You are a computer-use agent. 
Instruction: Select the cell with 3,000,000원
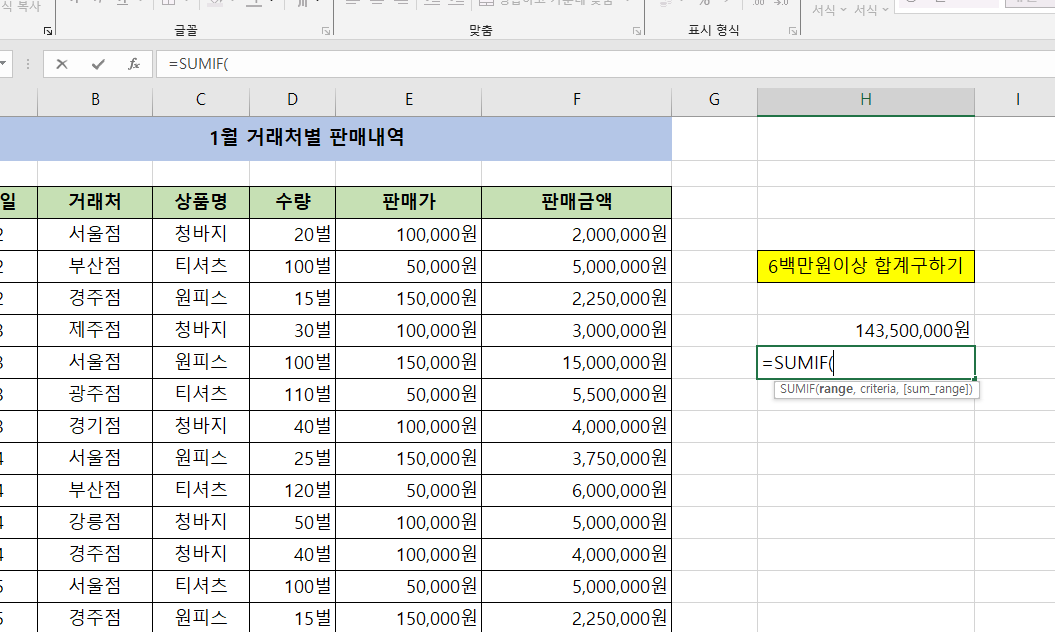[x=577, y=330]
